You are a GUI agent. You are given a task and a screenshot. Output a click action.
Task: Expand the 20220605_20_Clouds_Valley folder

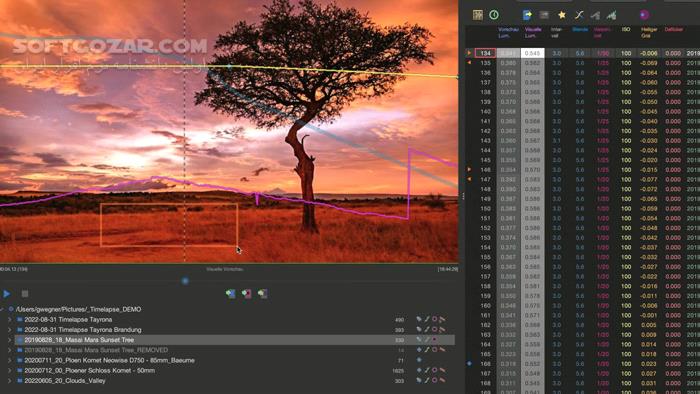click(10, 381)
